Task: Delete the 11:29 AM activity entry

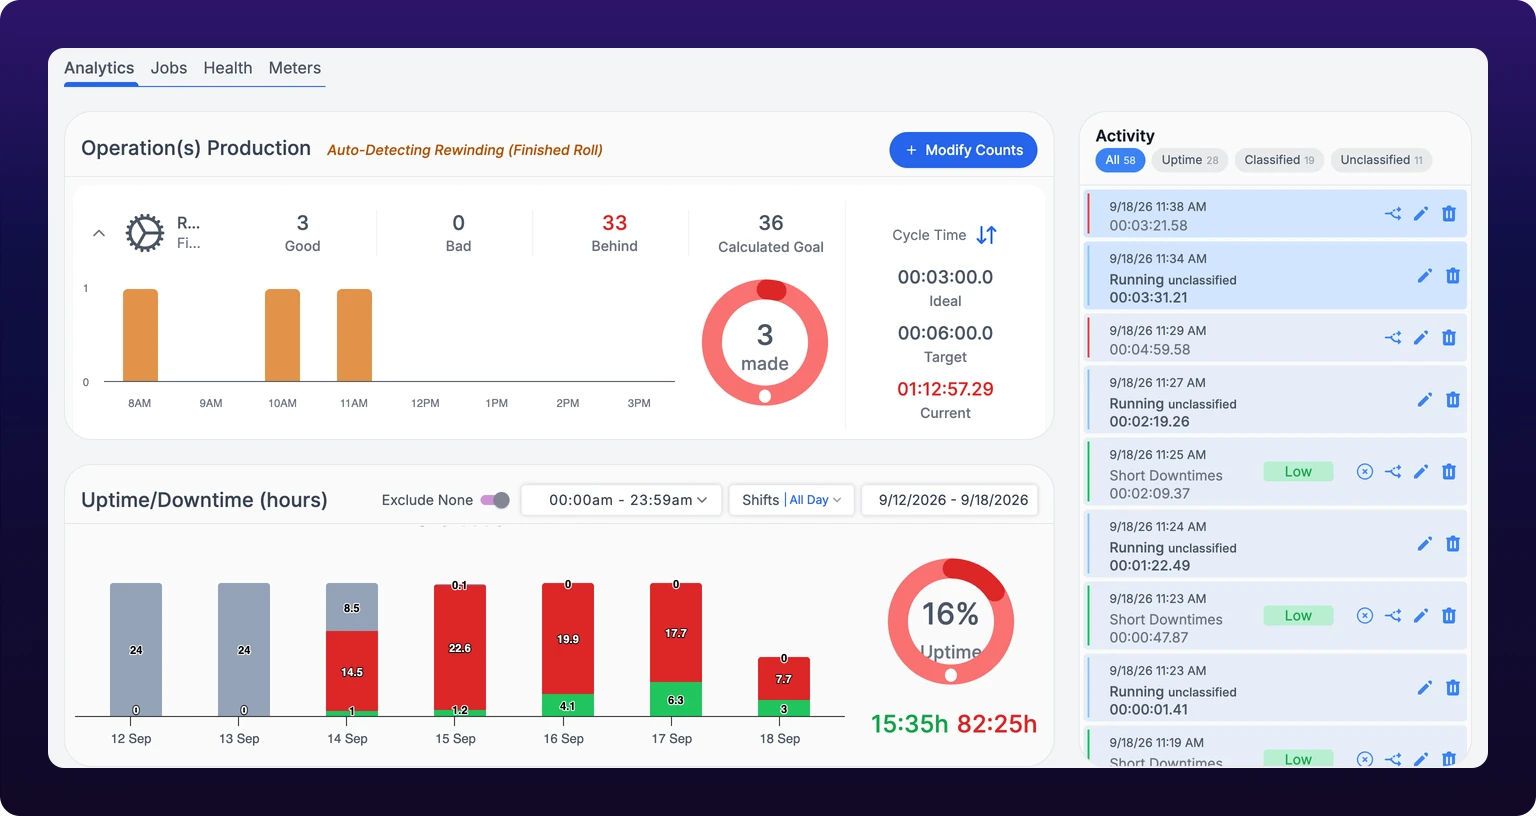Action: (1449, 338)
